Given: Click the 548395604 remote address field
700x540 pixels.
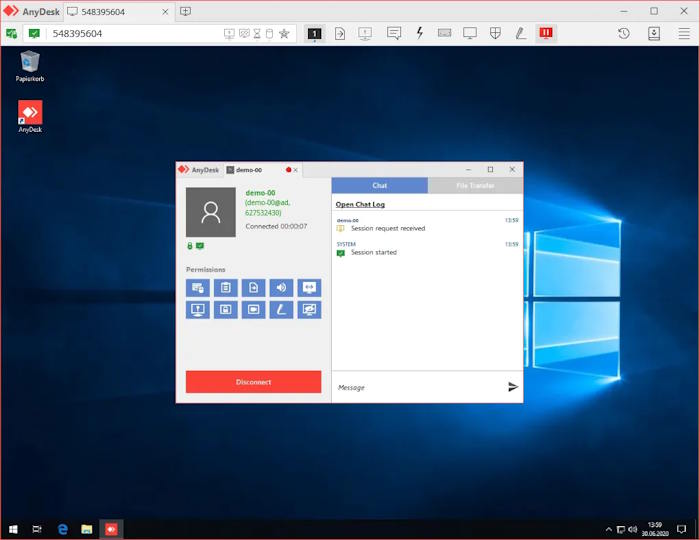Looking at the screenshot, I should 134,33.
